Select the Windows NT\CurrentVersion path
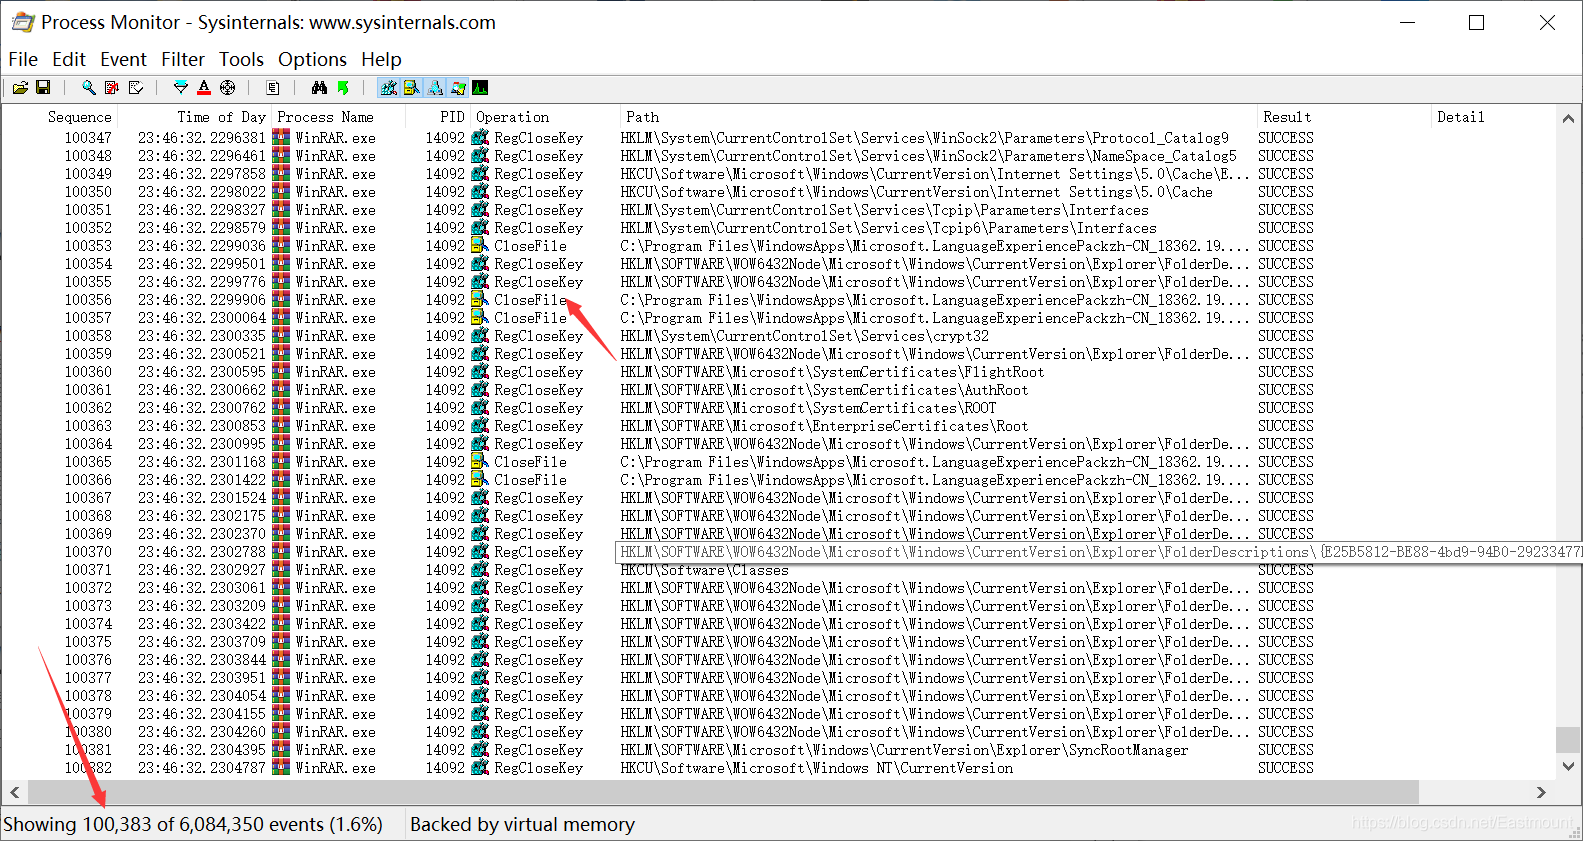 [x=816, y=768]
